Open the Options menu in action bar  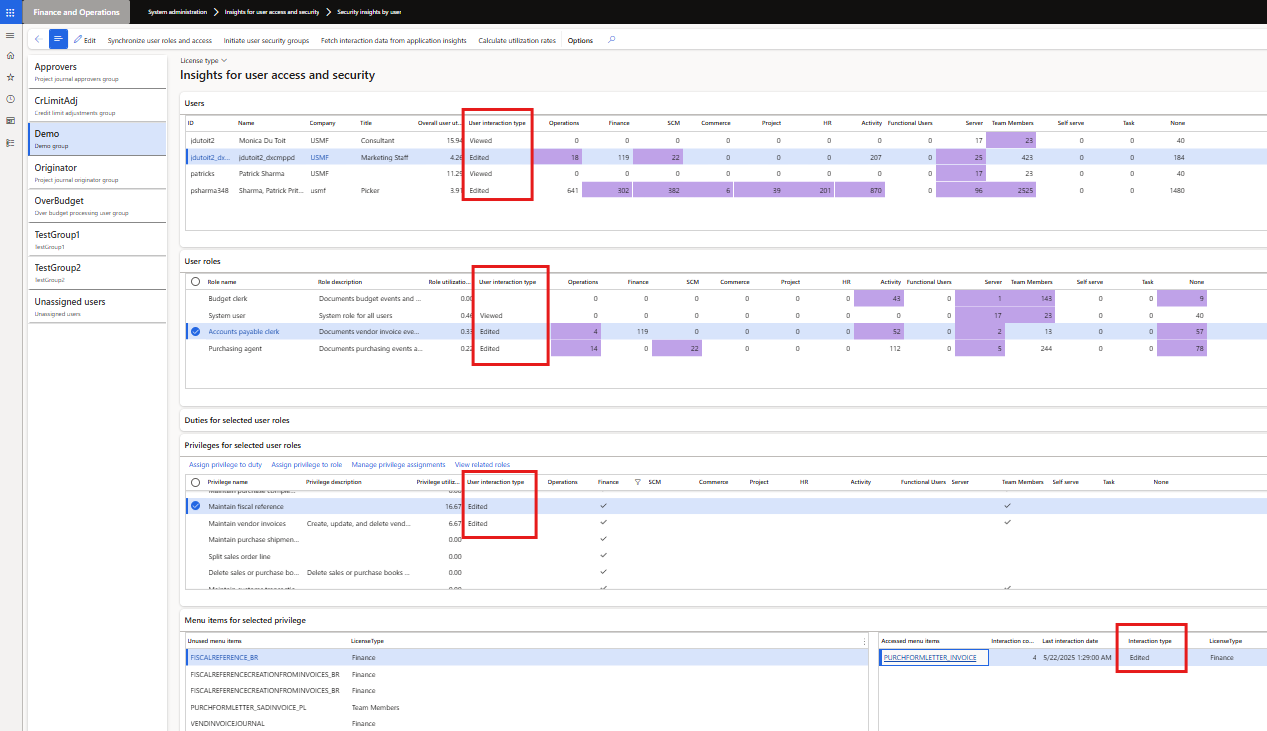[580, 40]
